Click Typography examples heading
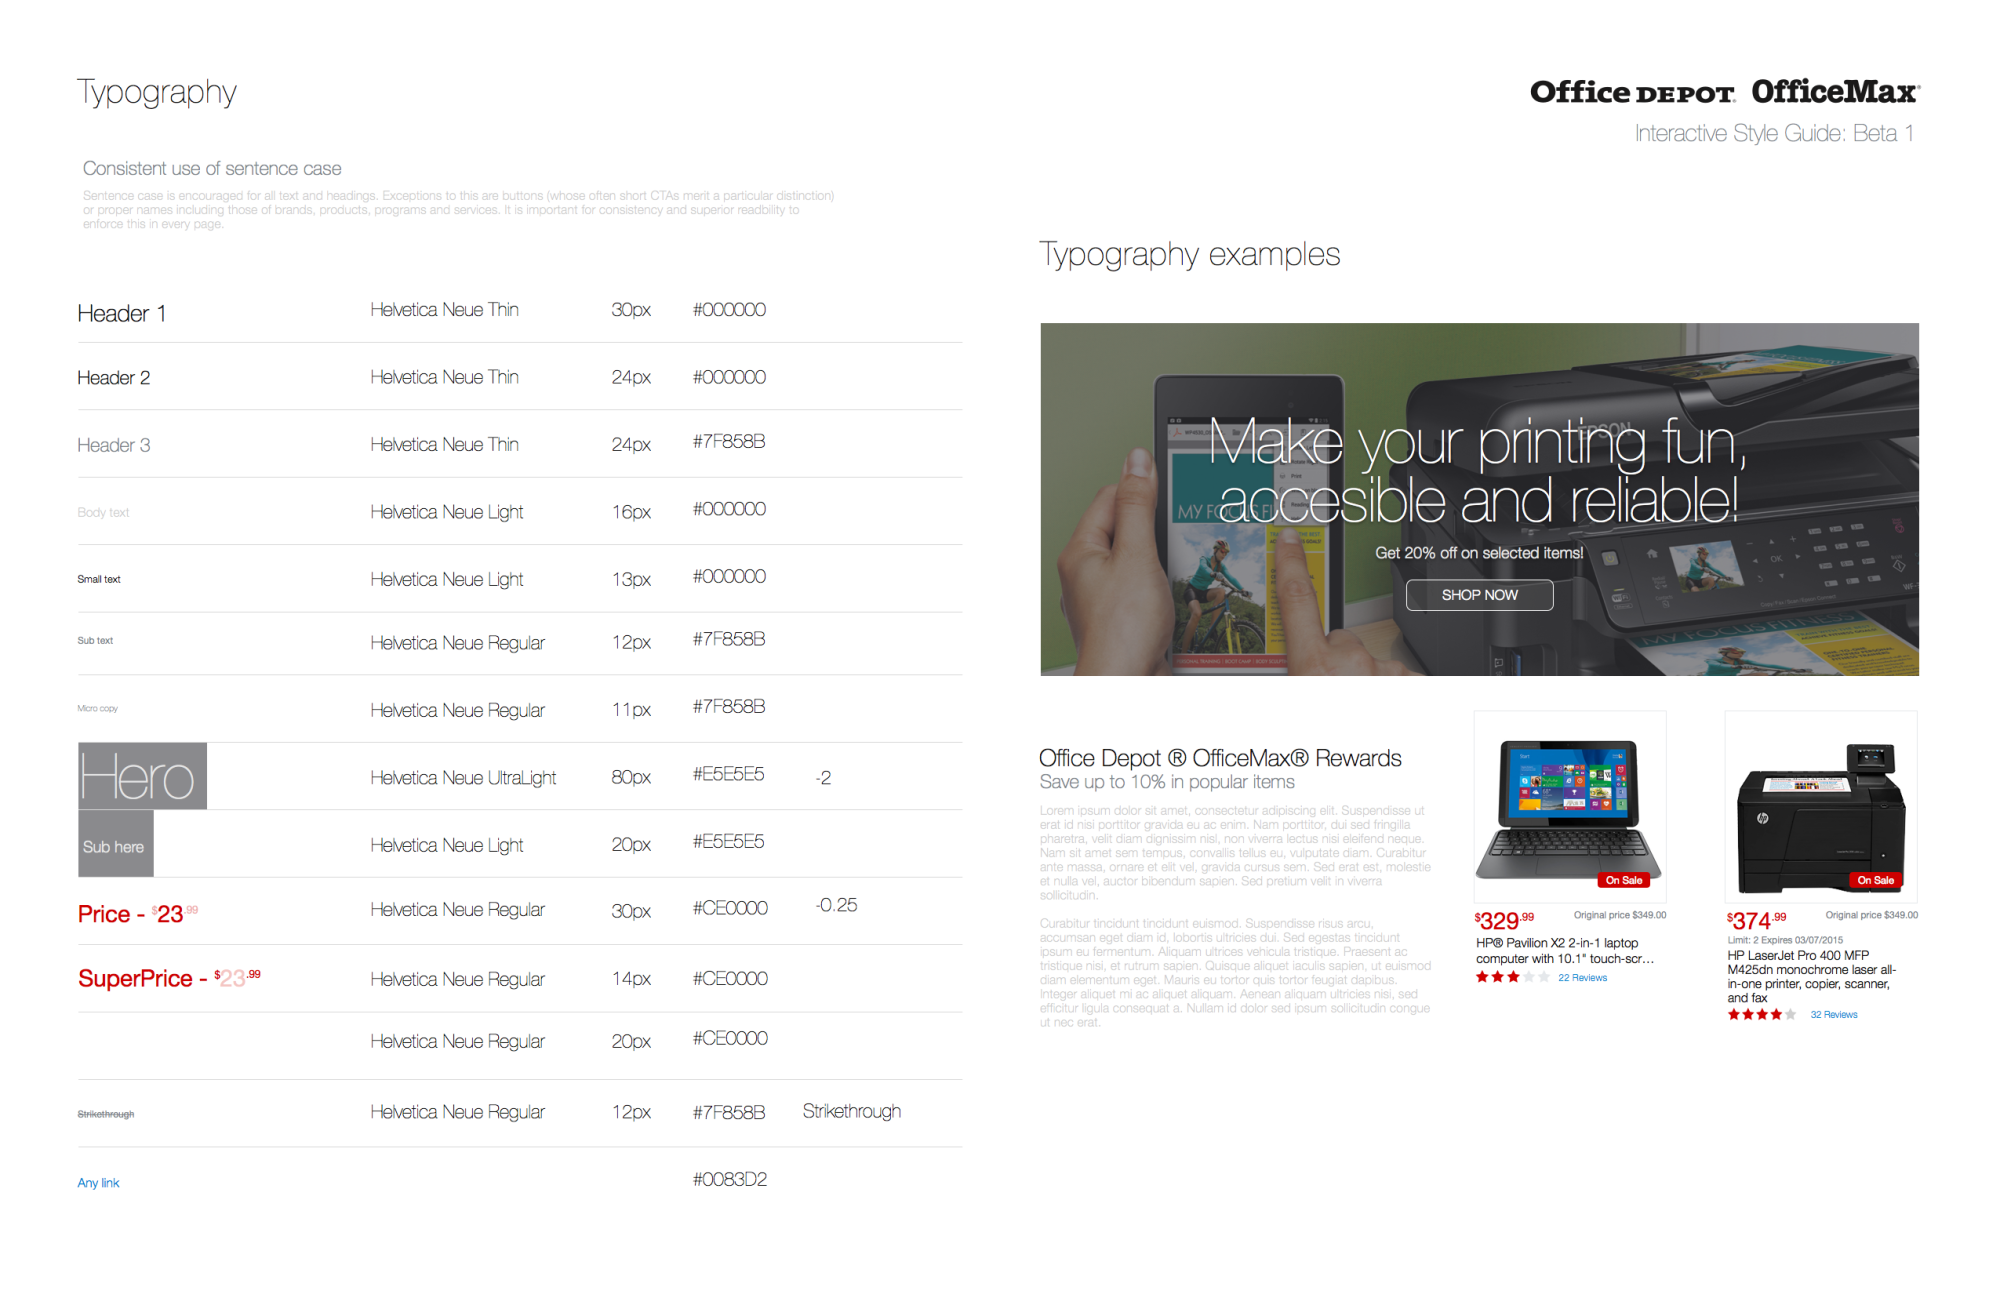Image resolution: width=2000 pixels, height=1294 pixels. coord(1189,255)
